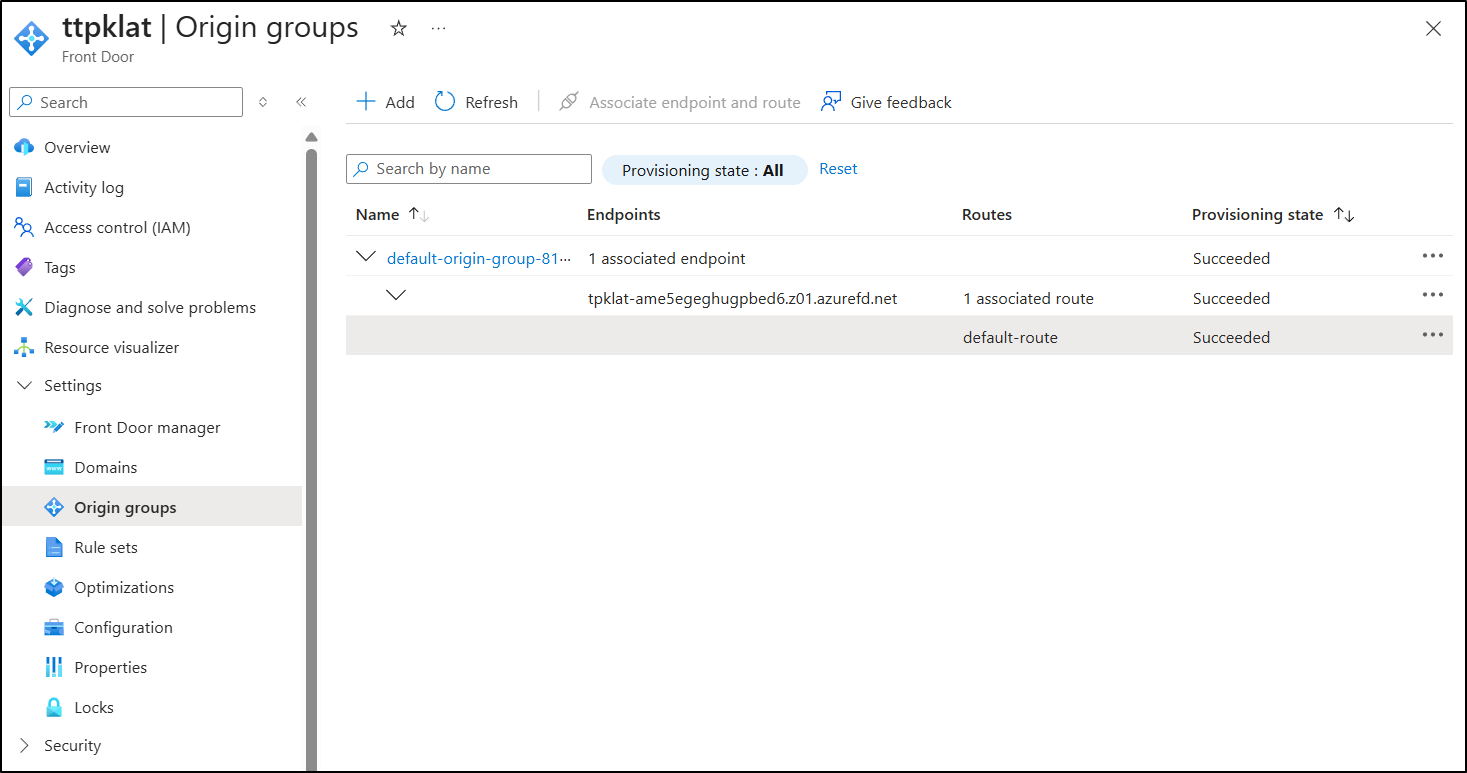Image resolution: width=1467 pixels, height=773 pixels.
Task: Collapse the default-origin-group row chevron
Action: (x=366, y=257)
